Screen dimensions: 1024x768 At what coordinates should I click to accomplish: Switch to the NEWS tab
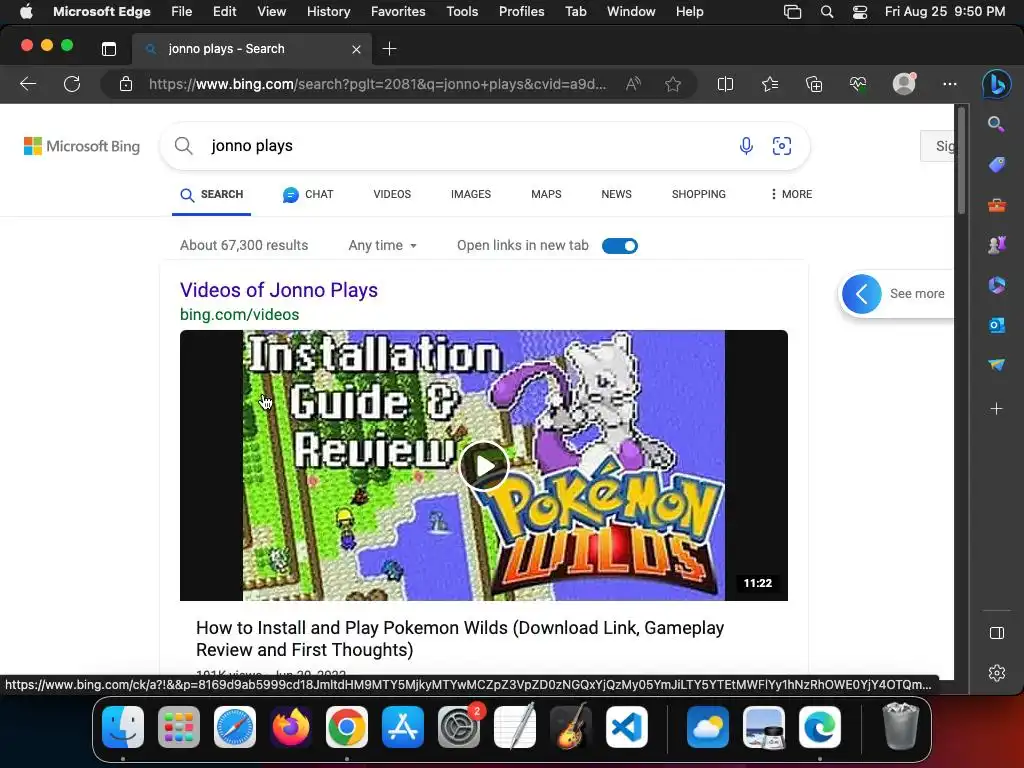click(x=616, y=194)
